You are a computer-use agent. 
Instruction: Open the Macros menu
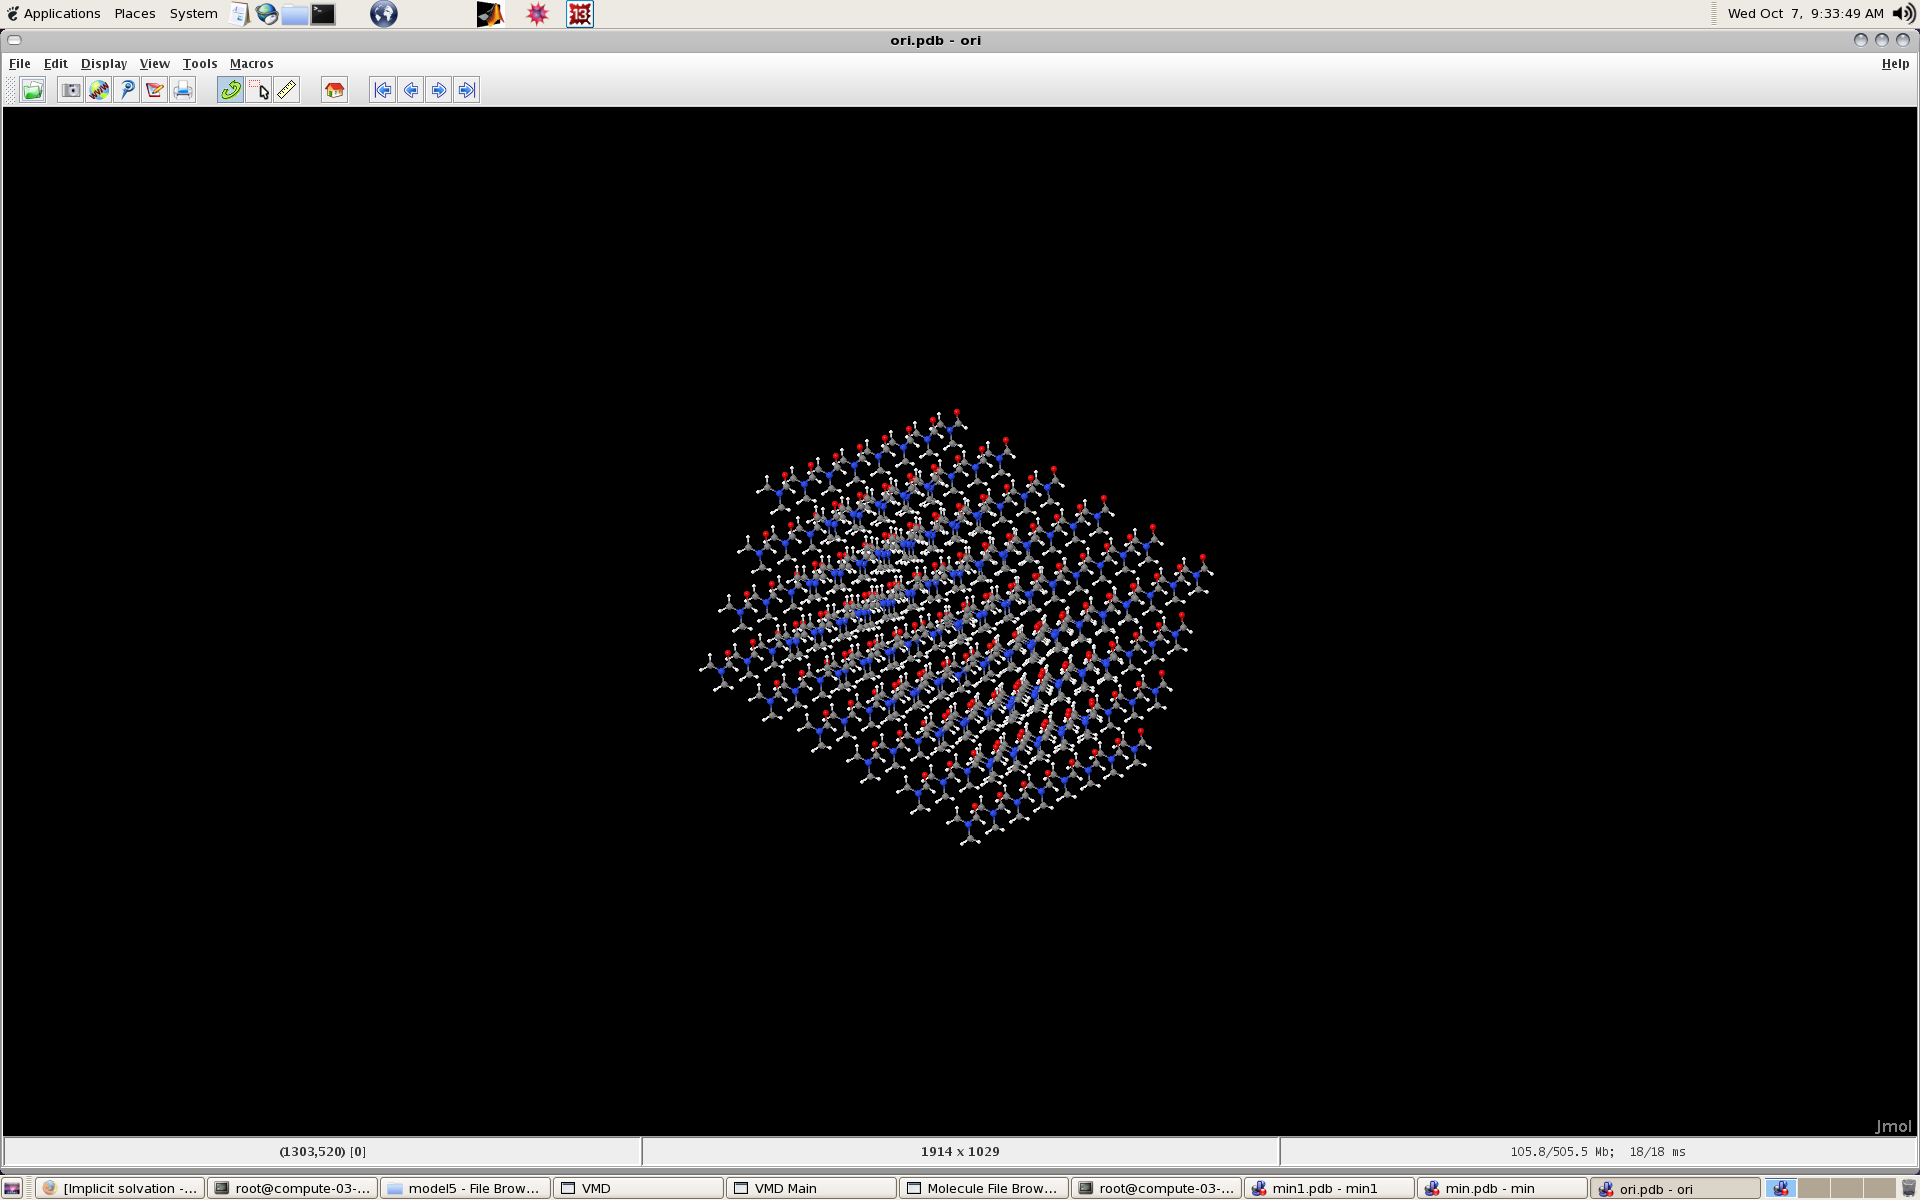tap(251, 63)
